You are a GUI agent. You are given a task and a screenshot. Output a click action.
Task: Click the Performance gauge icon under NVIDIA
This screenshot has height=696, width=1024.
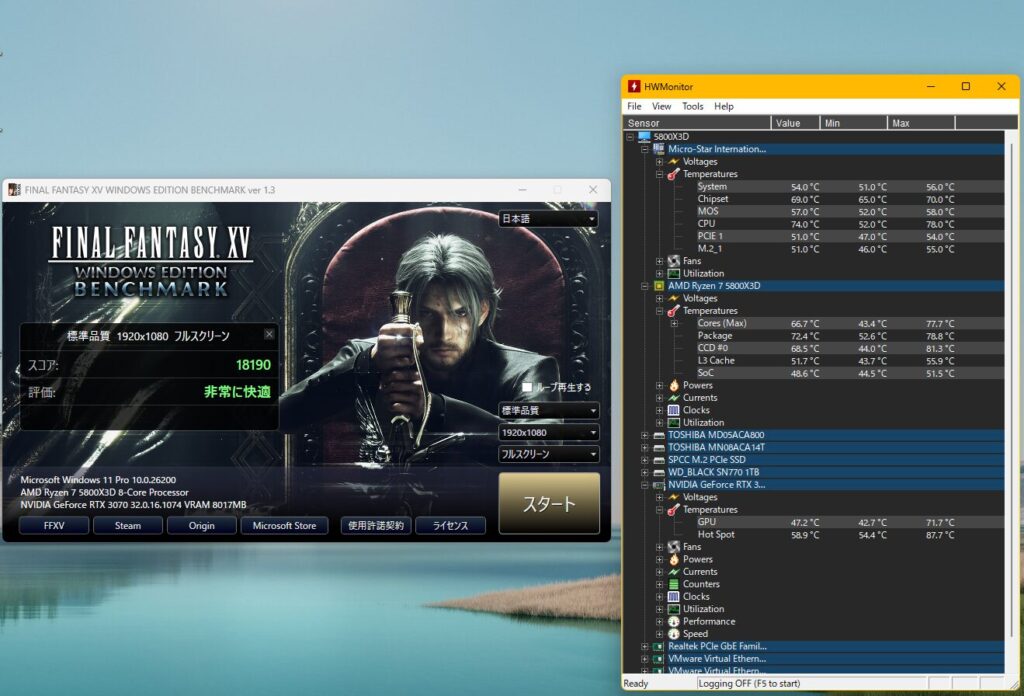pyautogui.click(x=673, y=621)
